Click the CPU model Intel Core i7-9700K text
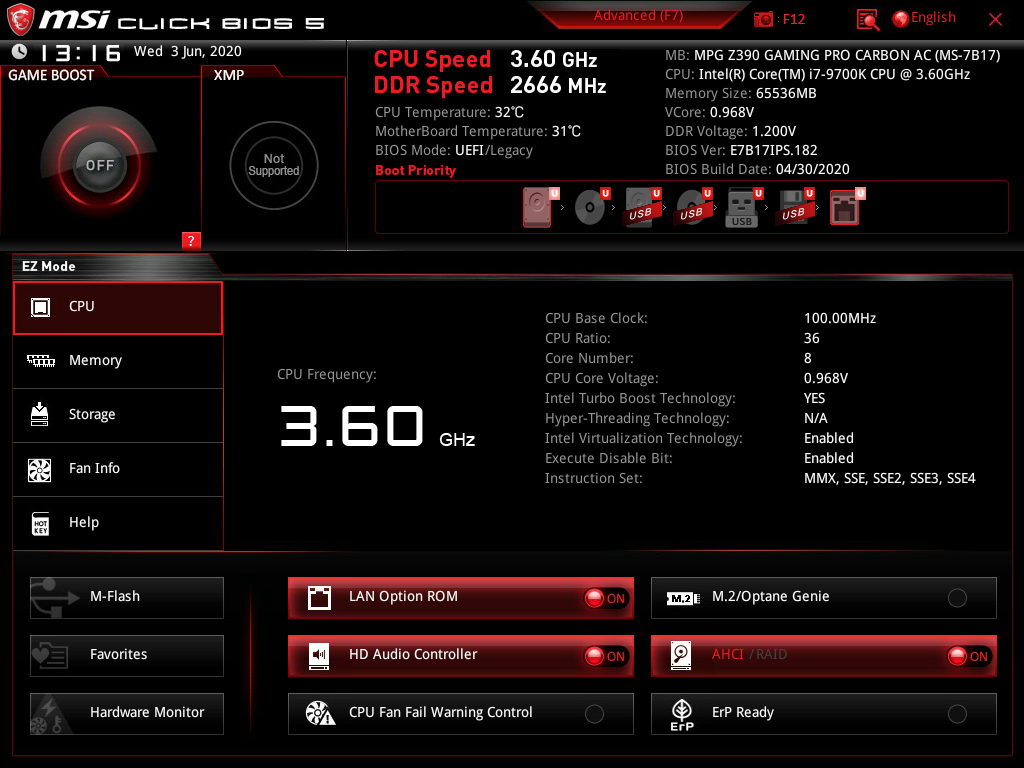 [x=834, y=74]
